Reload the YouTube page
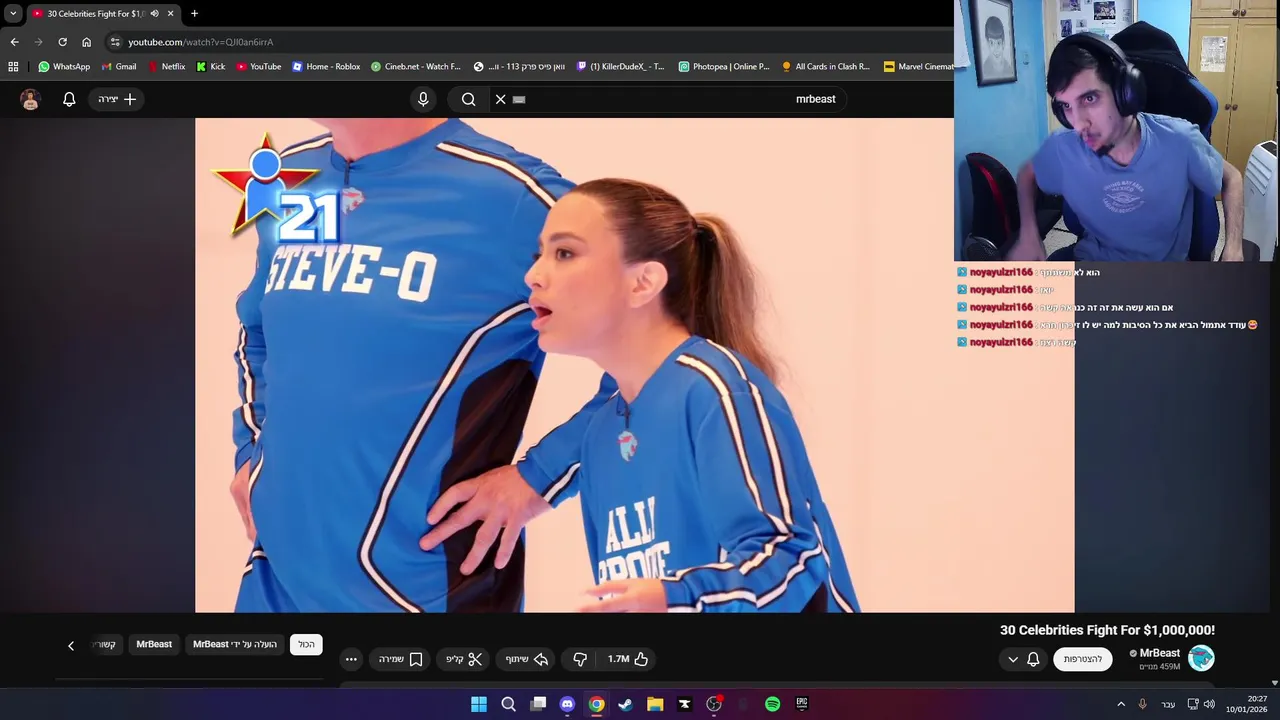1280x720 pixels. (62, 42)
